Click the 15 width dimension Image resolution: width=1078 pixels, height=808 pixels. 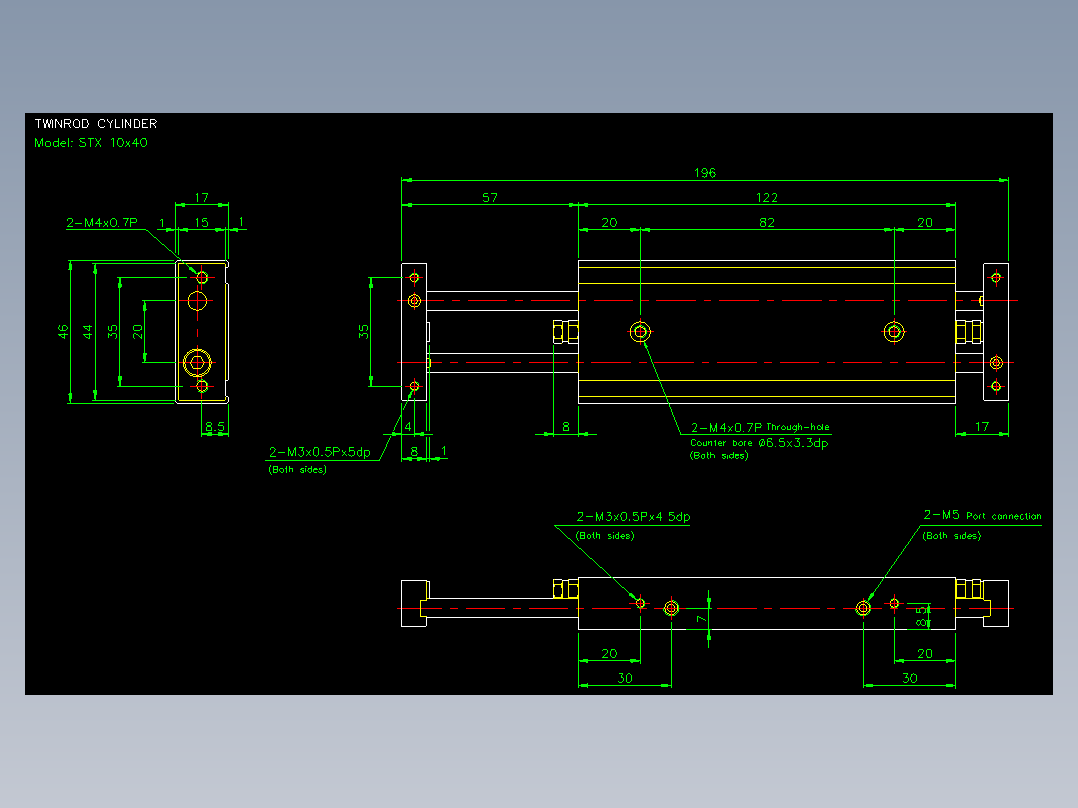coord(201,222)
